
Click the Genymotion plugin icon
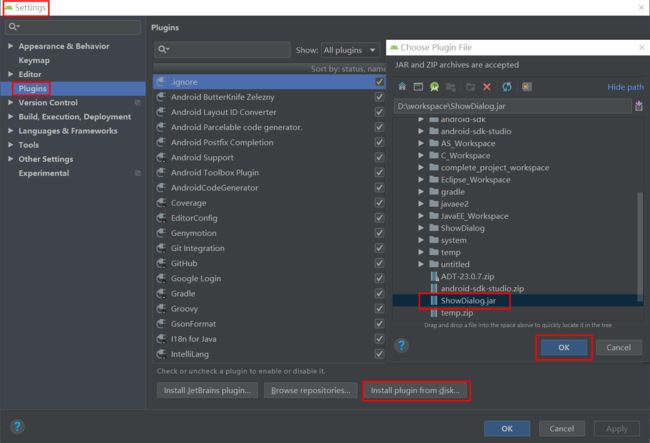pyautogui.click(x=161, y=233)
